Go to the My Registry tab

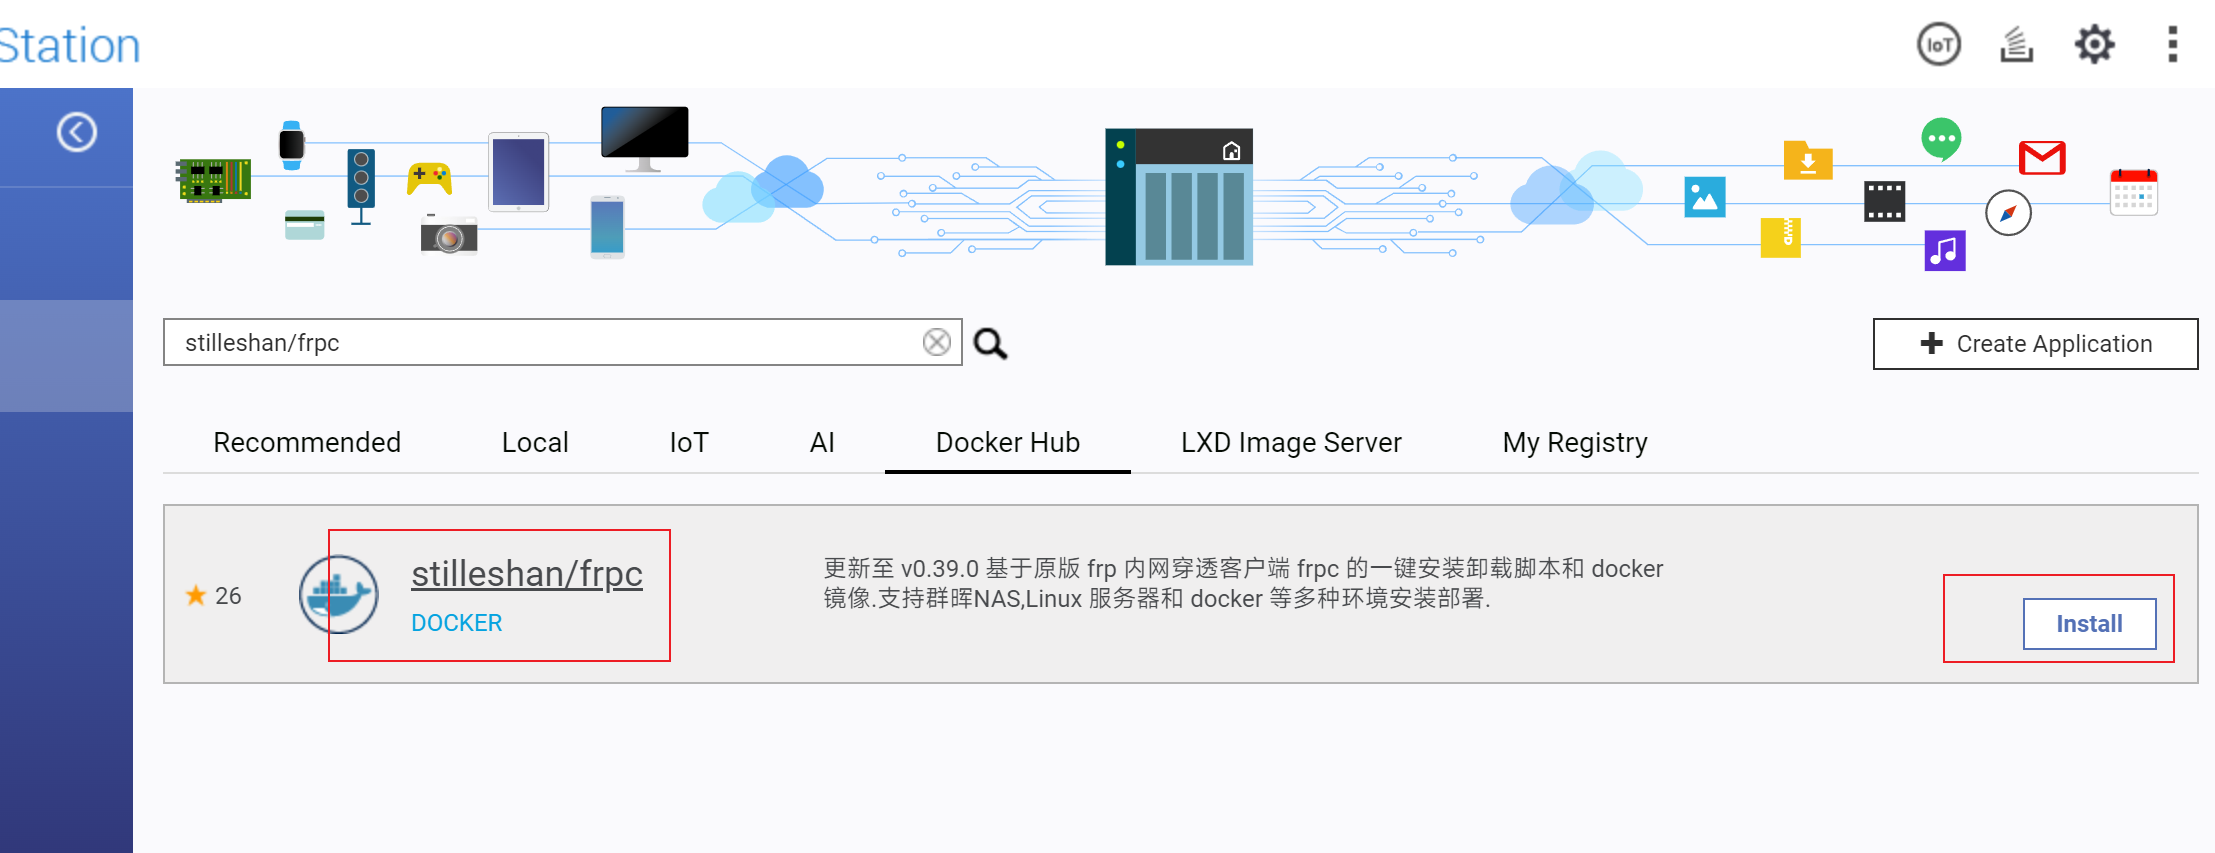(x=1575, y=442)
